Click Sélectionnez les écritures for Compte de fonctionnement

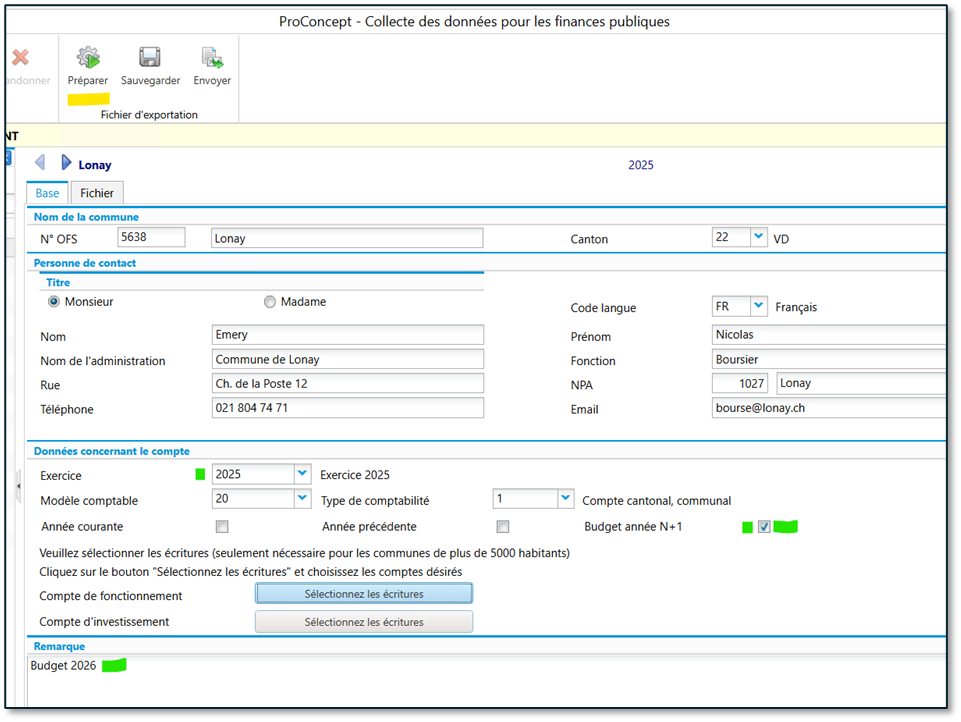click(364, 594)
